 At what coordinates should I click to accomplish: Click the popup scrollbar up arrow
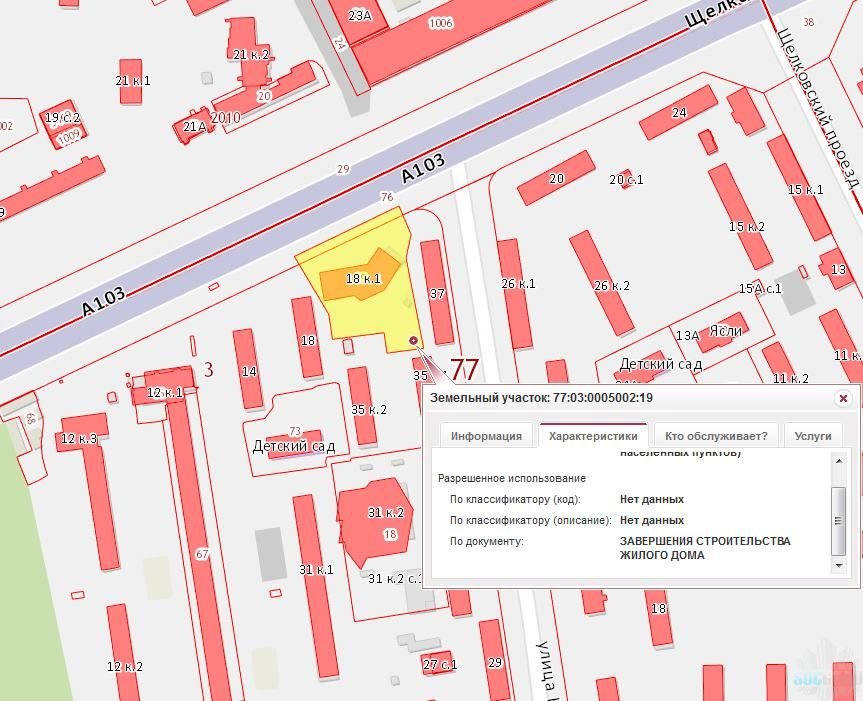point(838,458)
